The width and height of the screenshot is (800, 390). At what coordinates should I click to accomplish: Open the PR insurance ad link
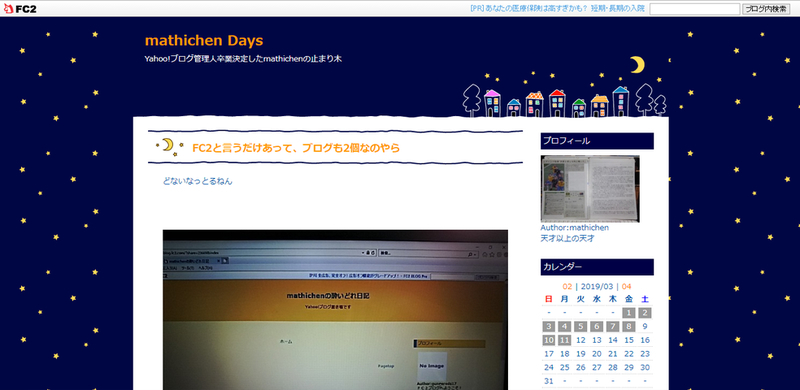tap(557, 9)
